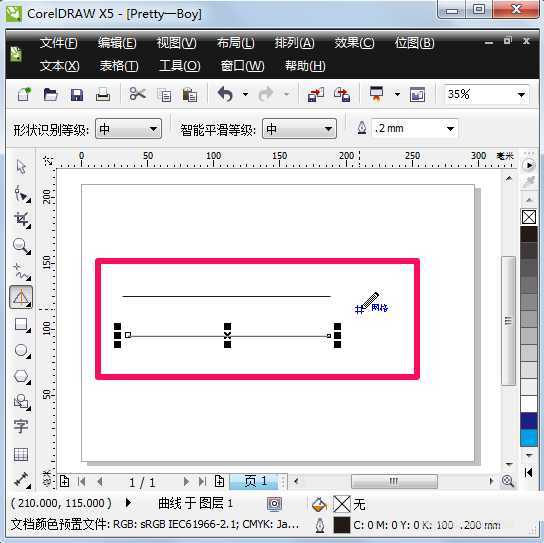Image resolution: width=544 pixels, height=543 pixels.
Task: Click the Cut scissors icon
Action: tap(137, 94)
